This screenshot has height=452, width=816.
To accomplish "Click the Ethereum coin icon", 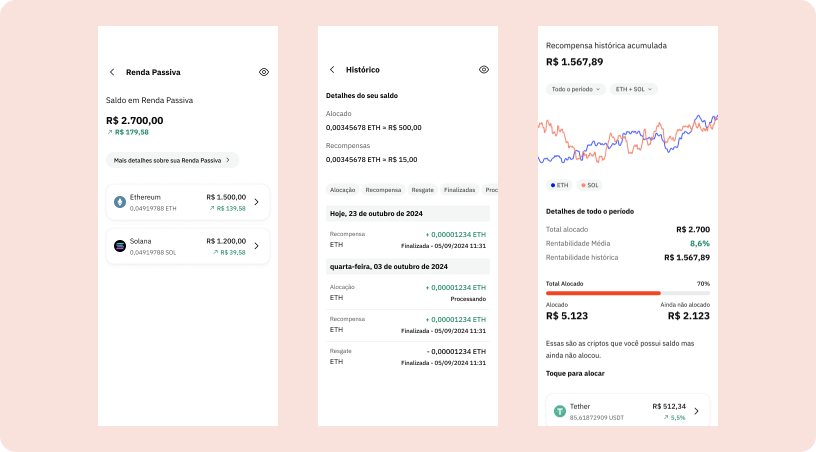I will (120, 202).
